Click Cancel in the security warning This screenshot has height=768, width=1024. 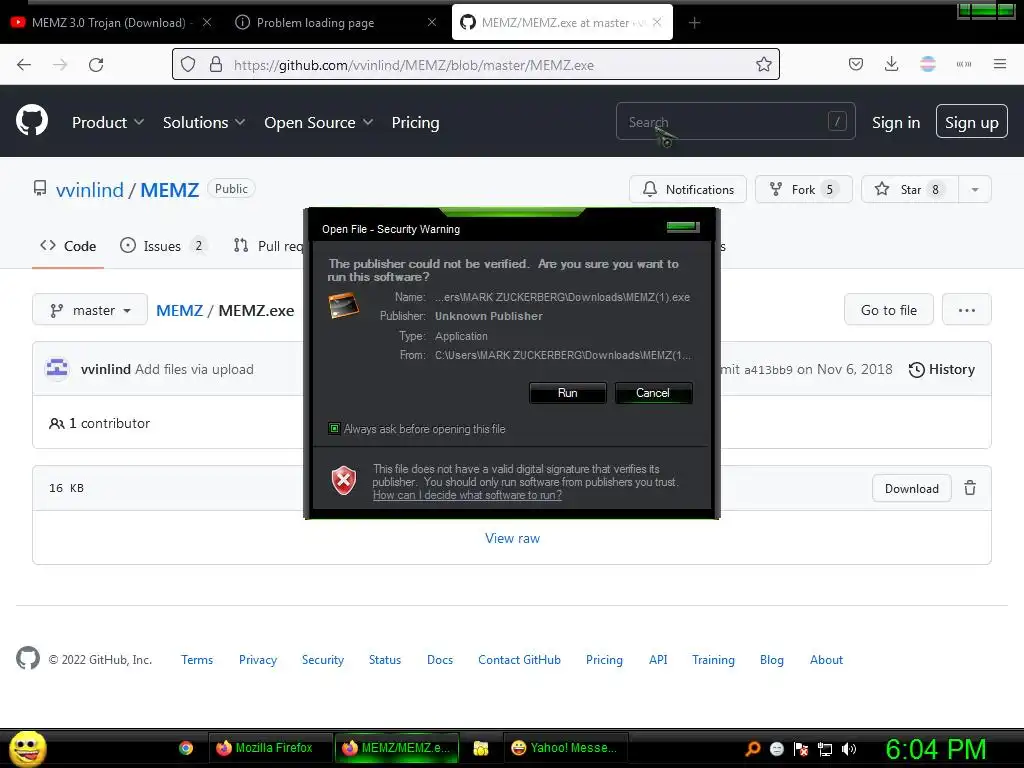pos(653,392)
